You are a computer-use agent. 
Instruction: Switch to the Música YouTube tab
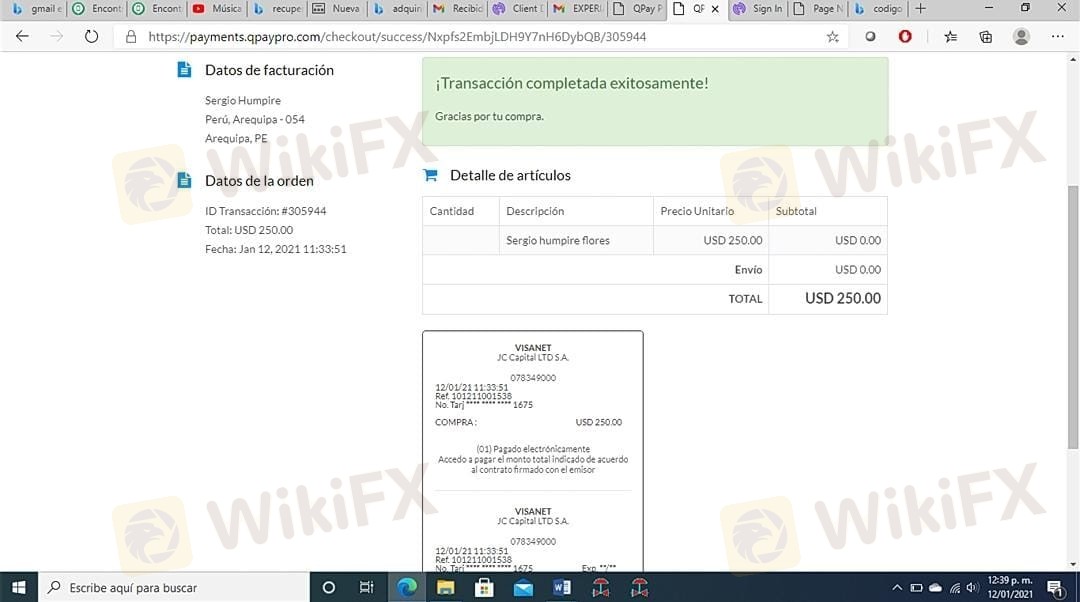coord(216,9)
